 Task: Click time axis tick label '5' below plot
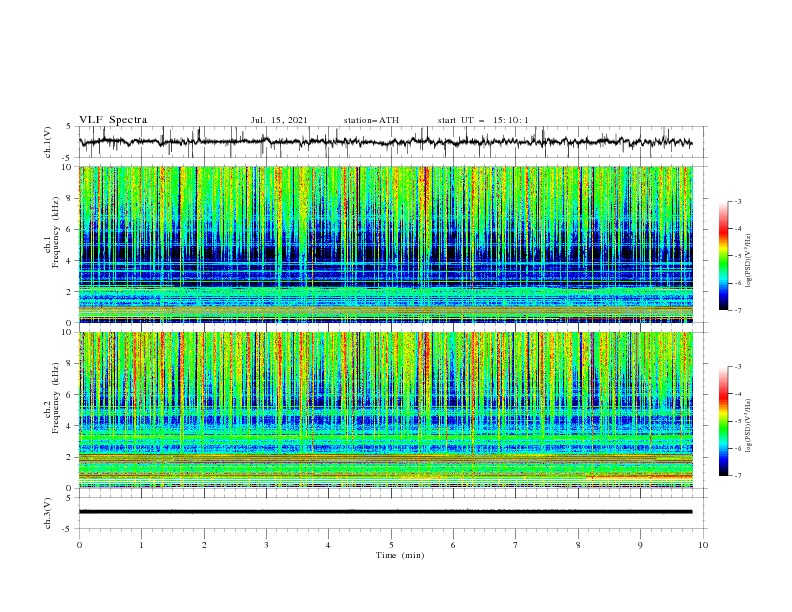point(391,545)
